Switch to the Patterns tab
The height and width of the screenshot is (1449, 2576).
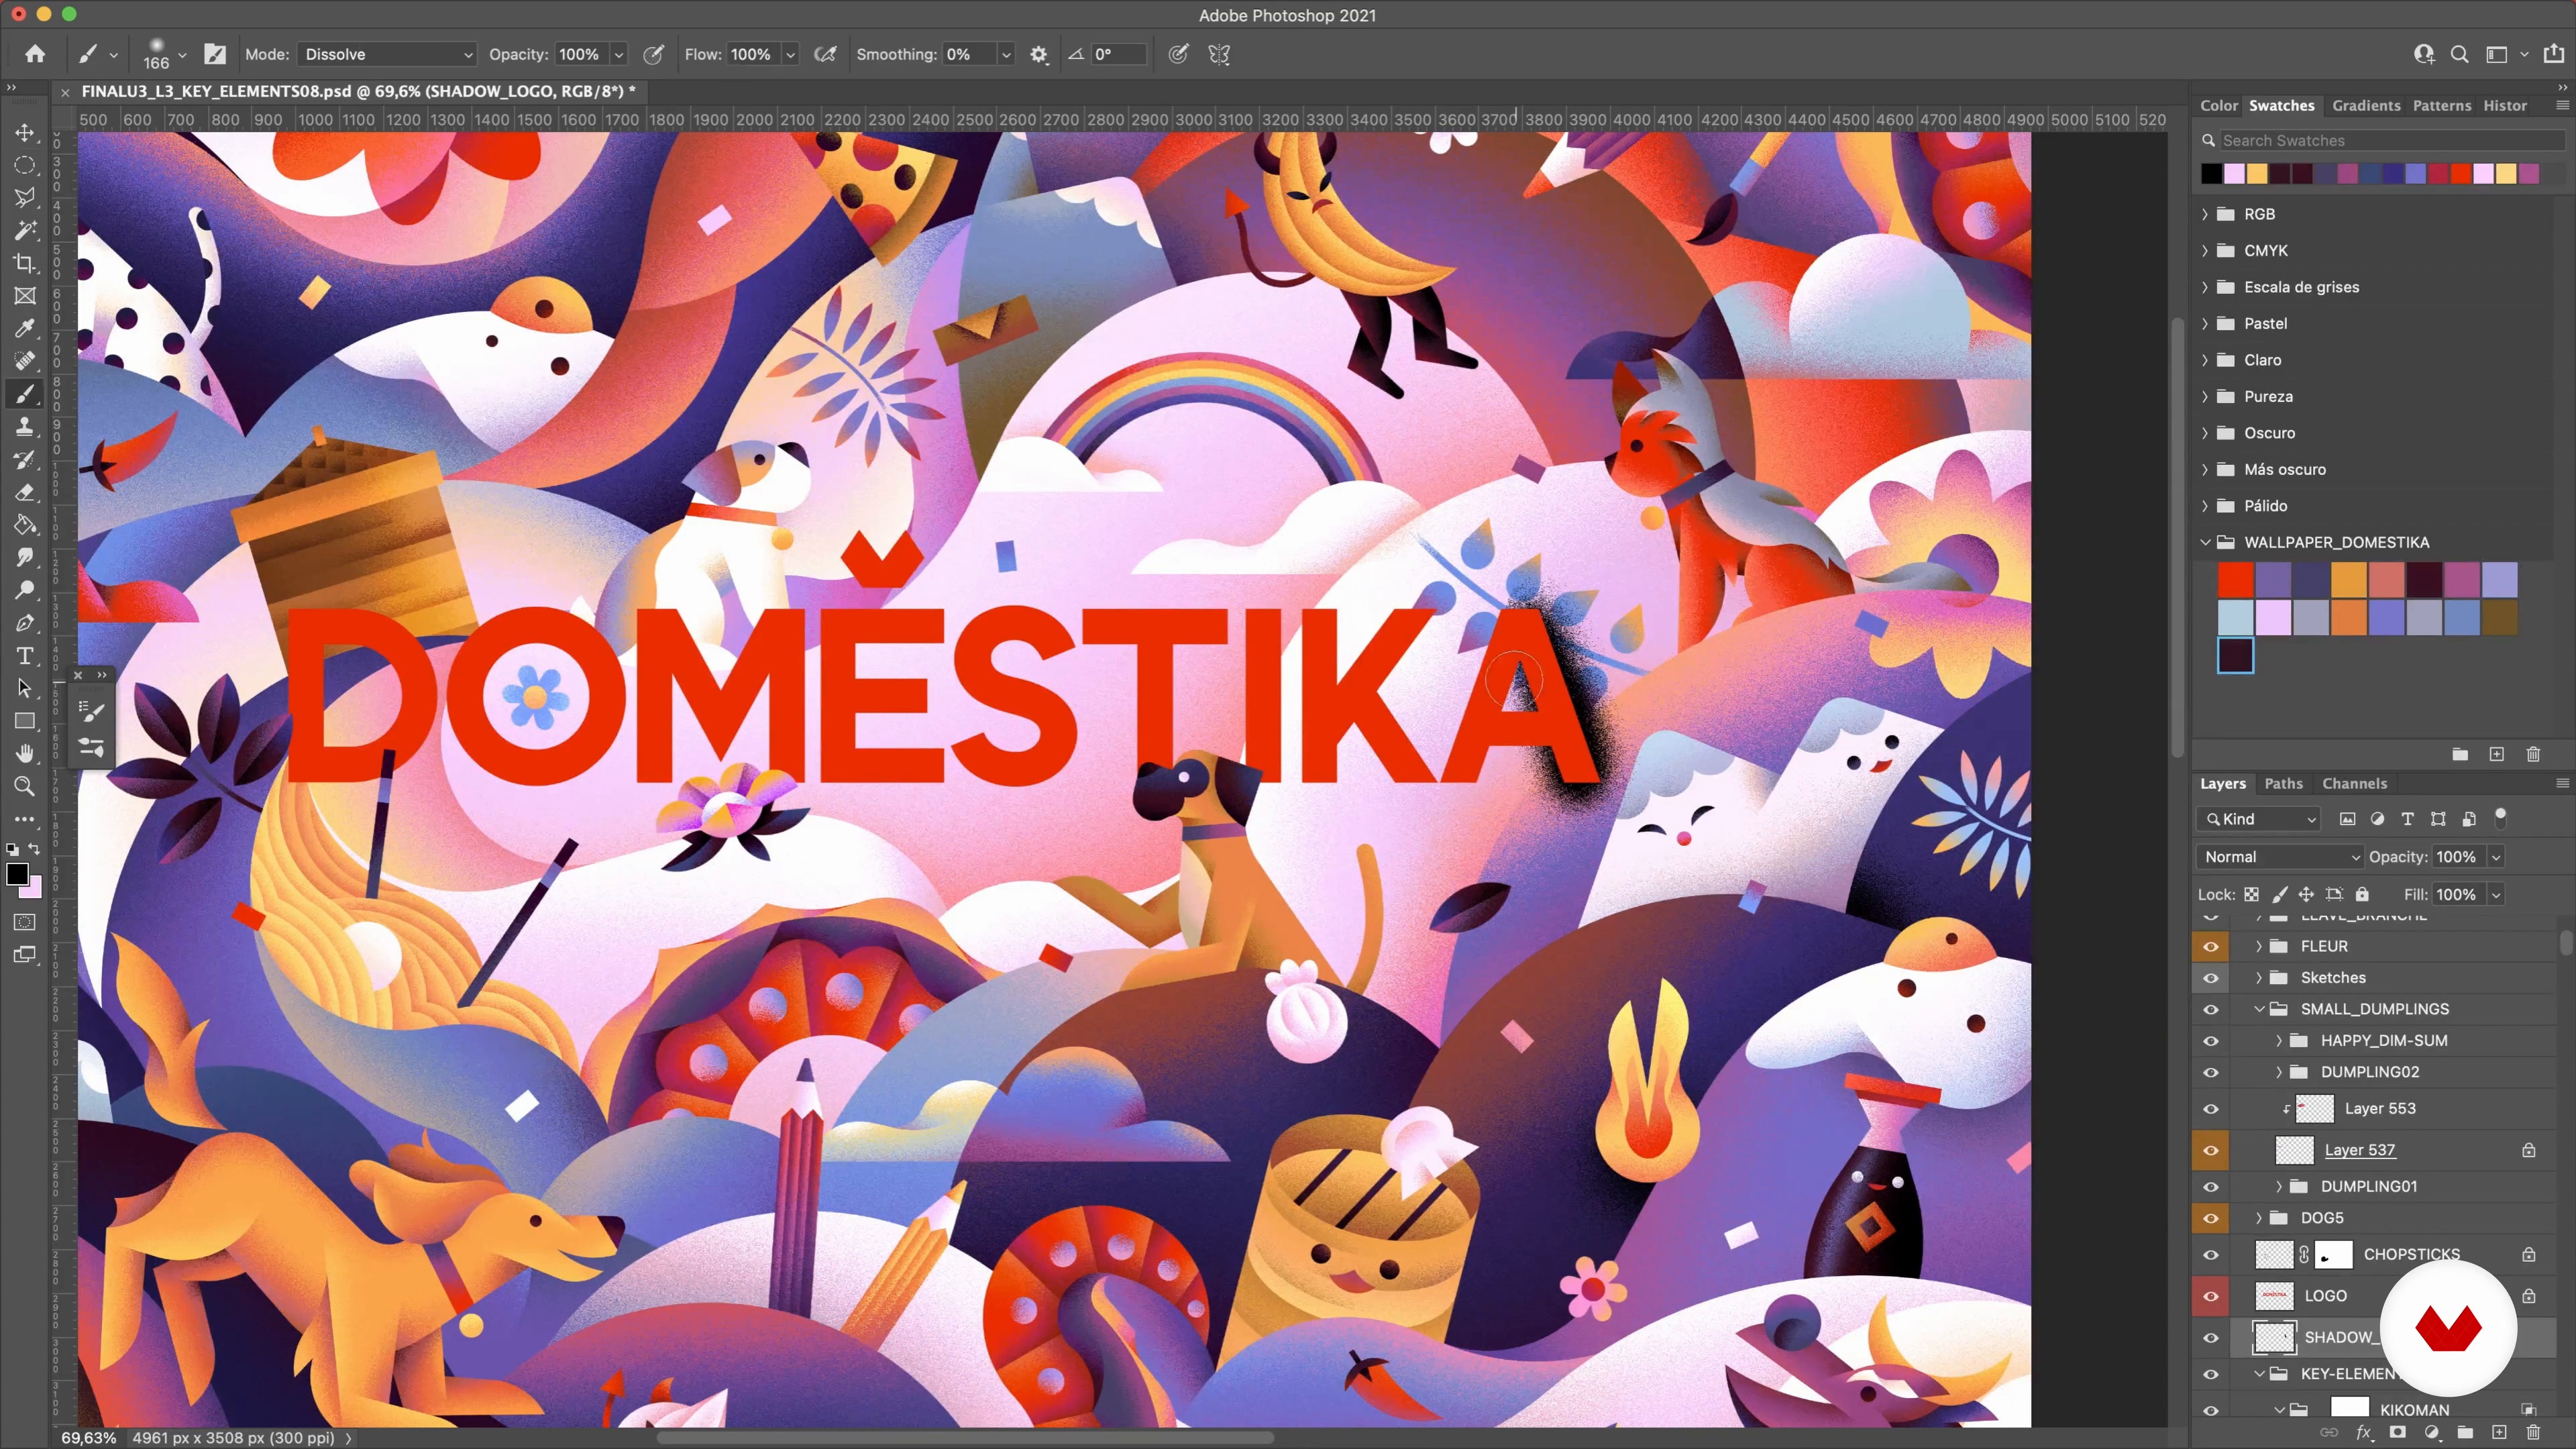coord(2441,105)
